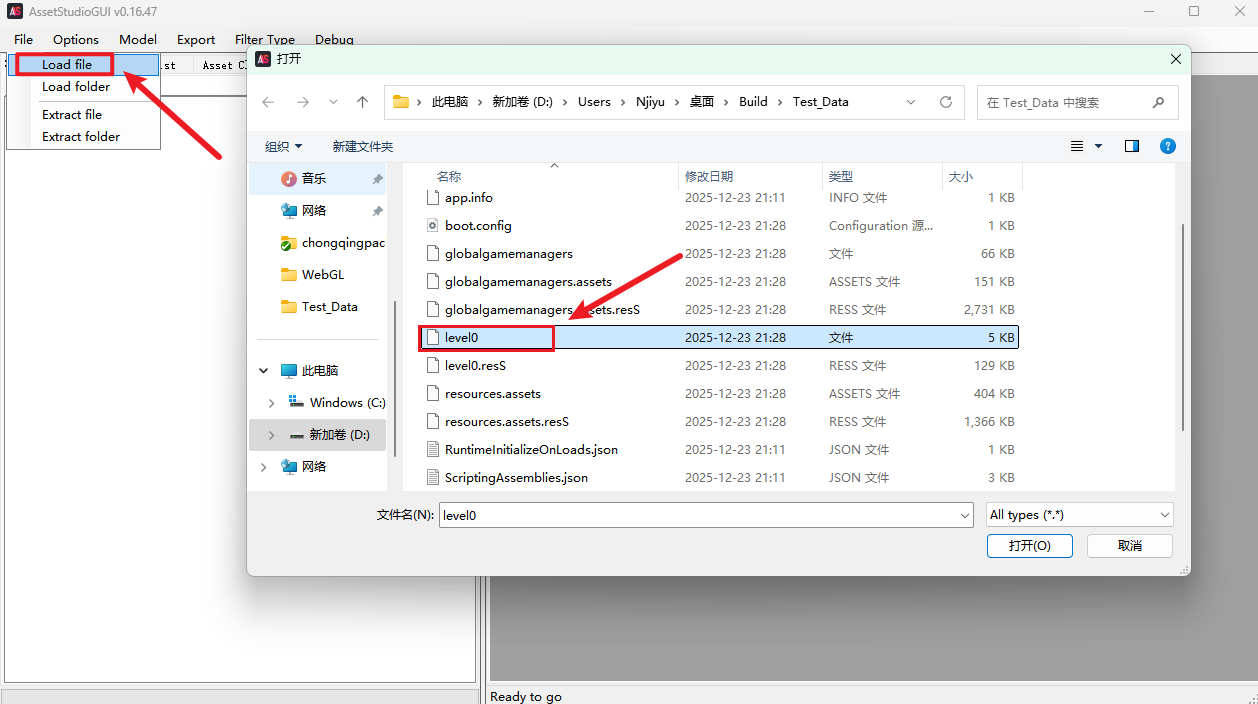Select the app.info file

tap(468, 197)
